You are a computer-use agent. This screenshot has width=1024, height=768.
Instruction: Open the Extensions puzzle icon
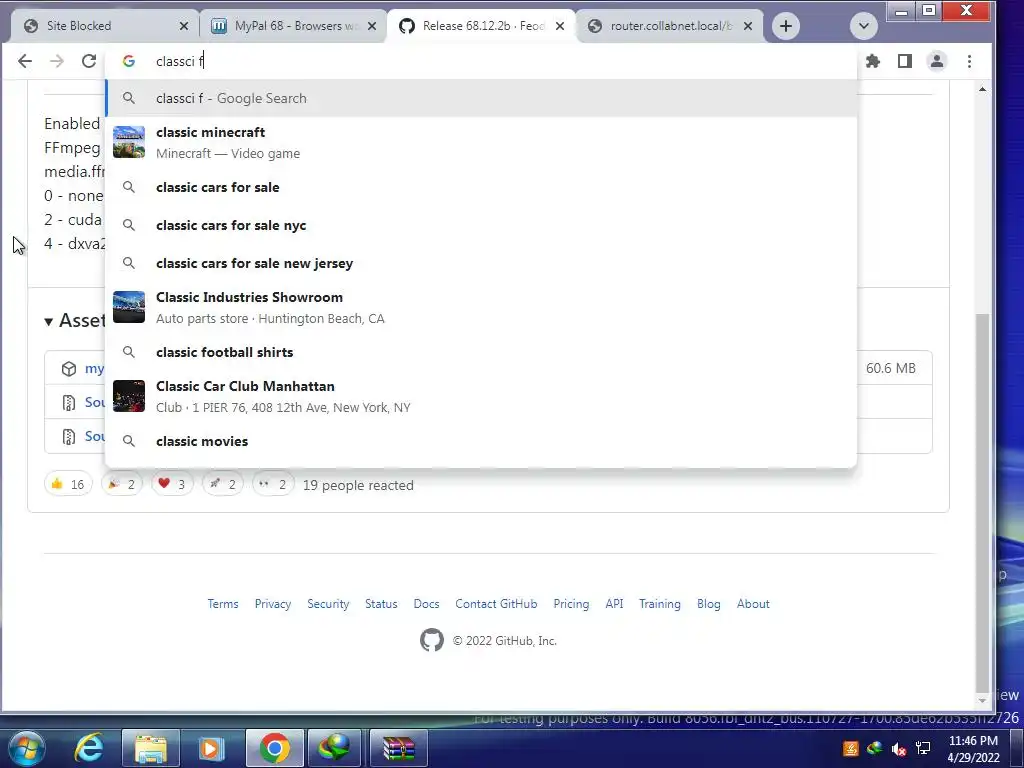(x=873, y=61)
